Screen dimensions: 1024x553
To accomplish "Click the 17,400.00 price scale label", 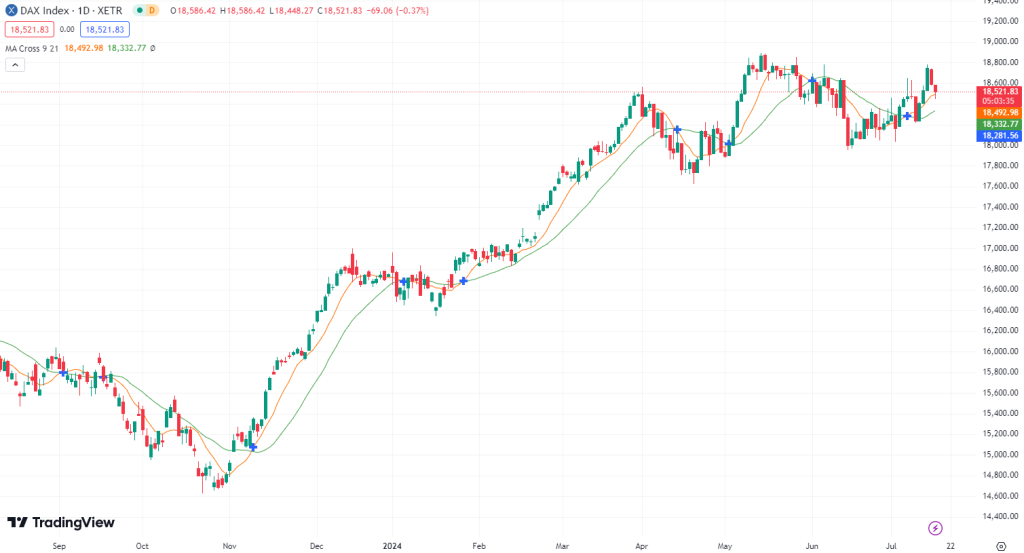I will coord(1000,206).
